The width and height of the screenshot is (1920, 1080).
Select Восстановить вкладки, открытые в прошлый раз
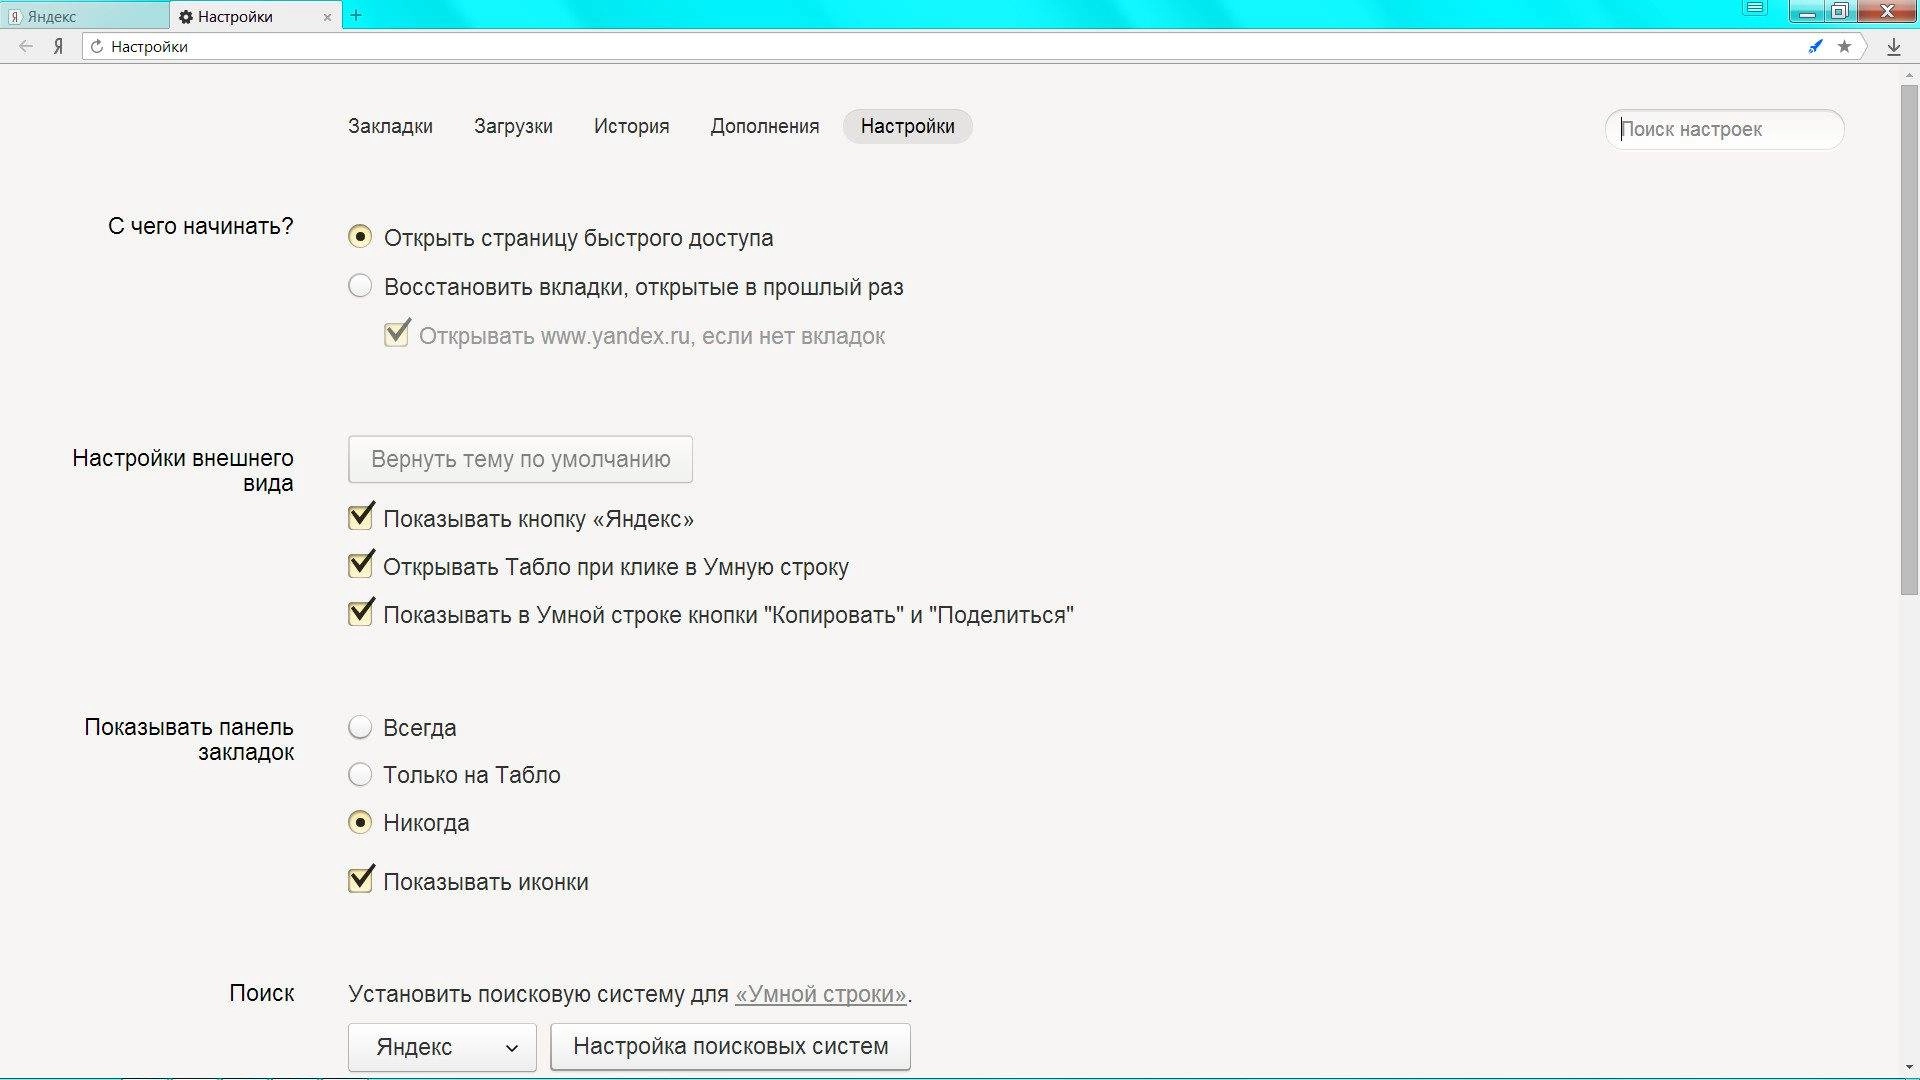coord(360,286)
